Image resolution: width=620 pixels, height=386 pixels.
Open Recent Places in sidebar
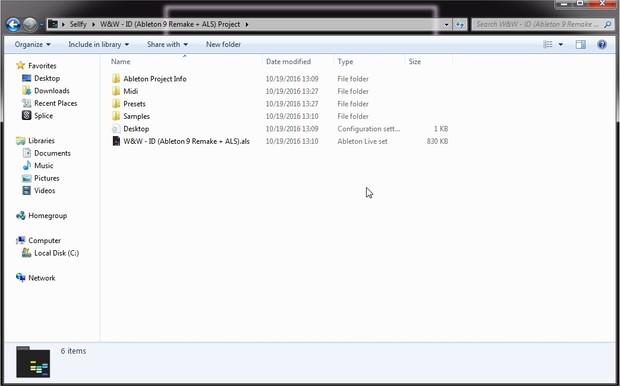tap(56, 103)
